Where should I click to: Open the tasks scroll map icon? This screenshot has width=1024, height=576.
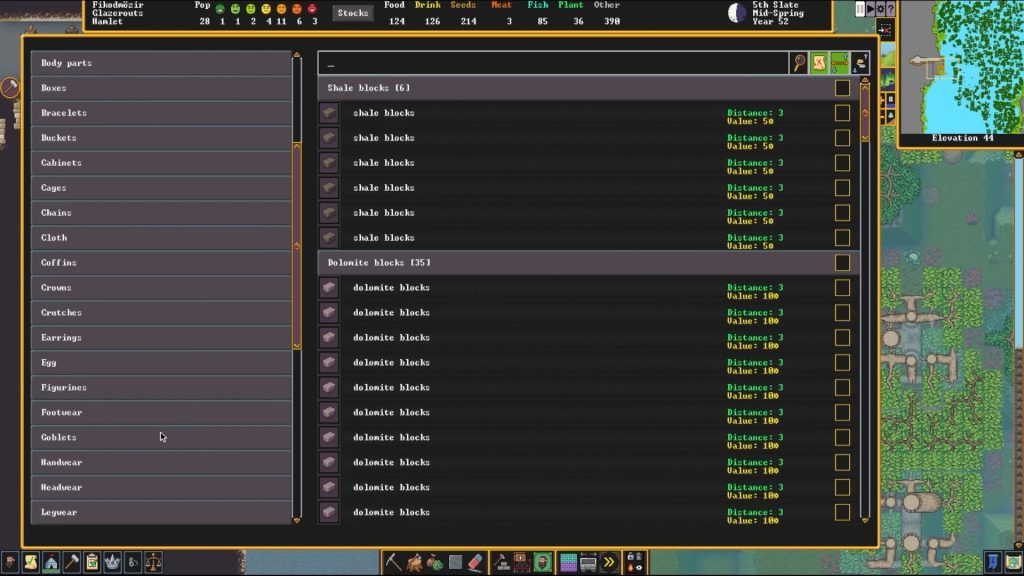coord(31,562)
